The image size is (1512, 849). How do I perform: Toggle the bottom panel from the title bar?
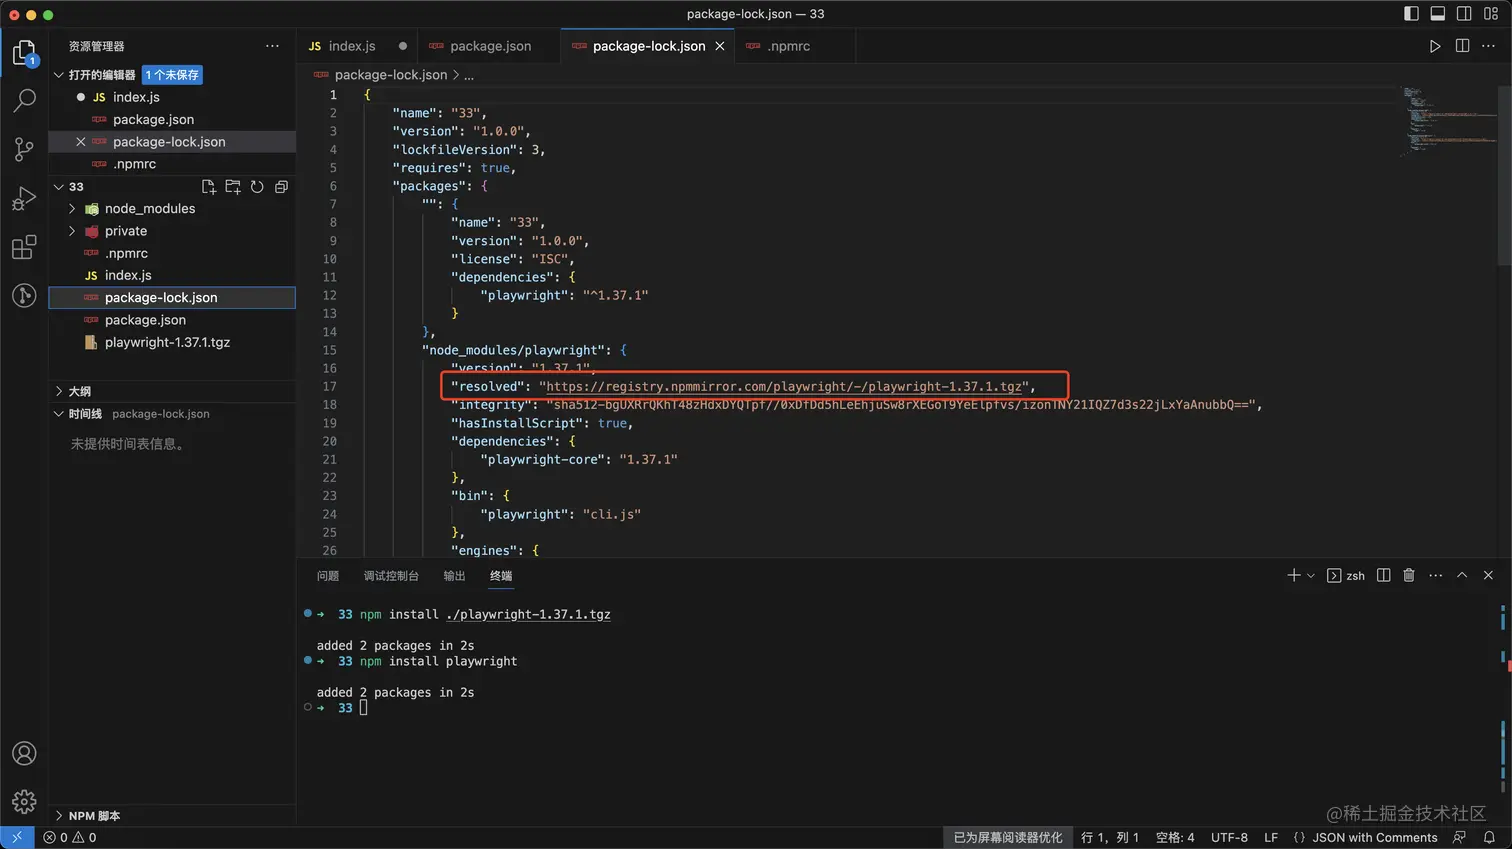click(x=1437, y=14)
